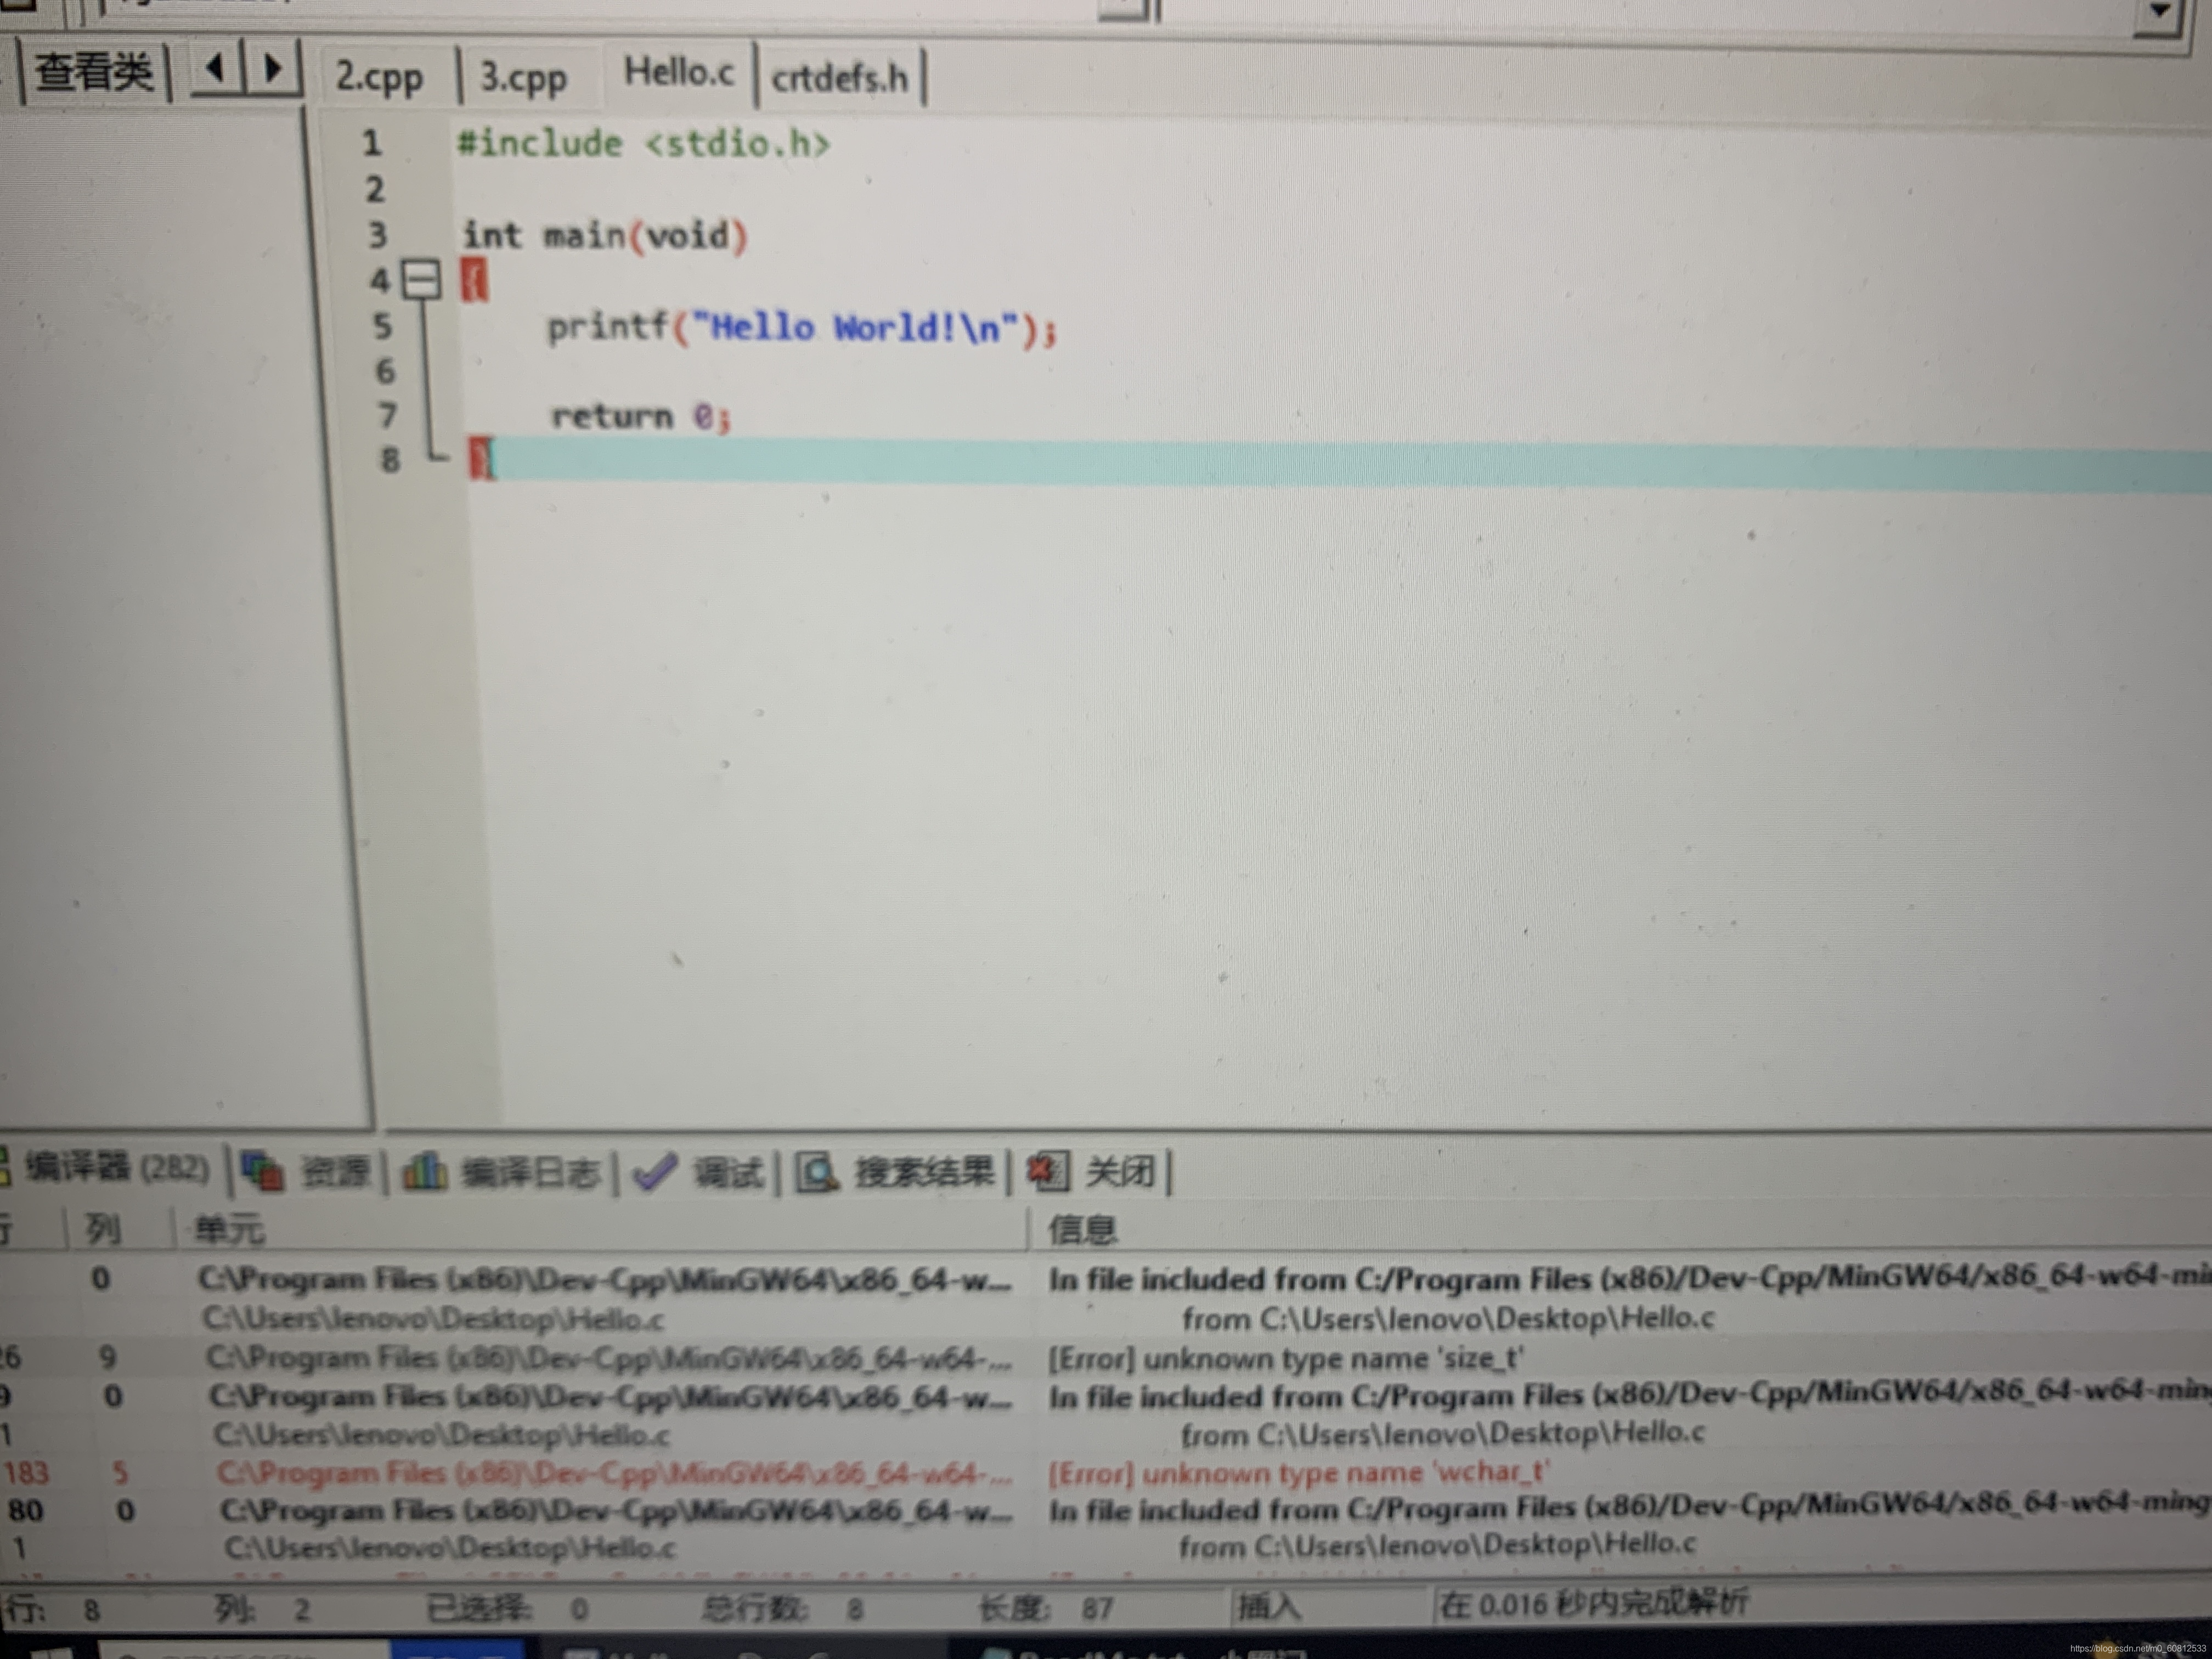Click the 单元 column header

[x=230, y=1229]
